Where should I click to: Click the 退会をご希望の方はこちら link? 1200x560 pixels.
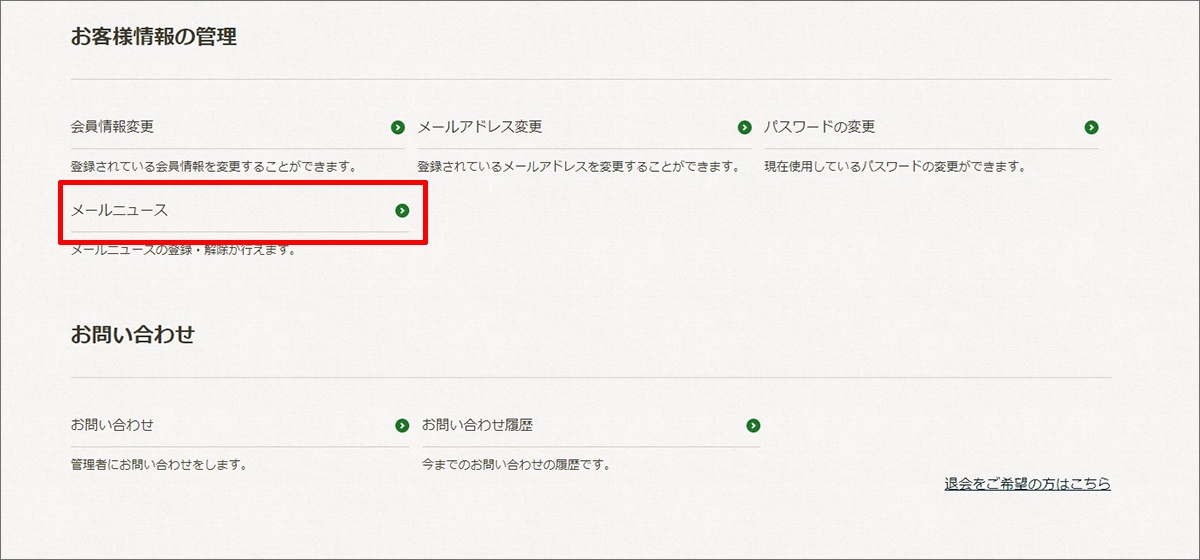coord(1027,484)
